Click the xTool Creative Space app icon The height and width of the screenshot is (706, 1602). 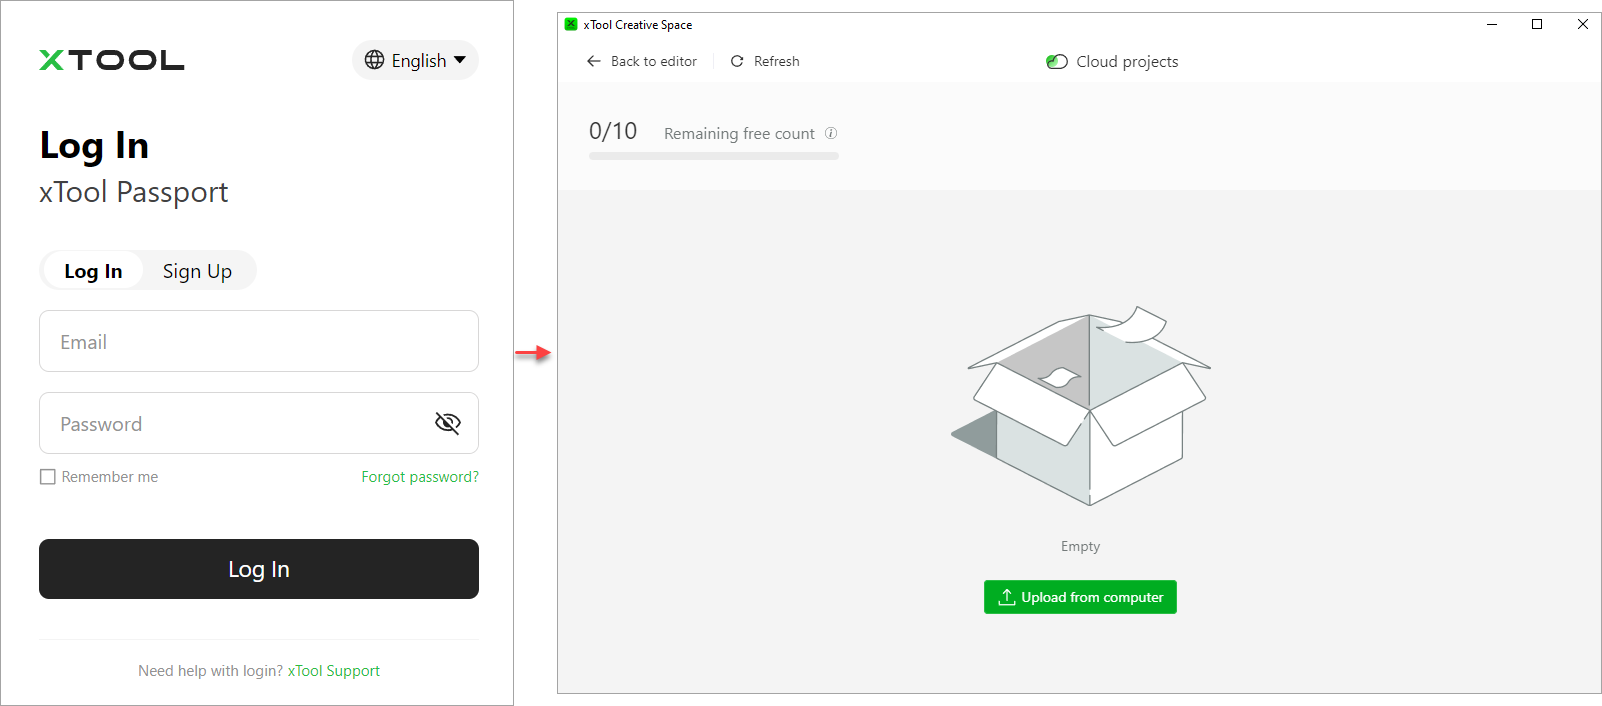(x=571, y=24)
